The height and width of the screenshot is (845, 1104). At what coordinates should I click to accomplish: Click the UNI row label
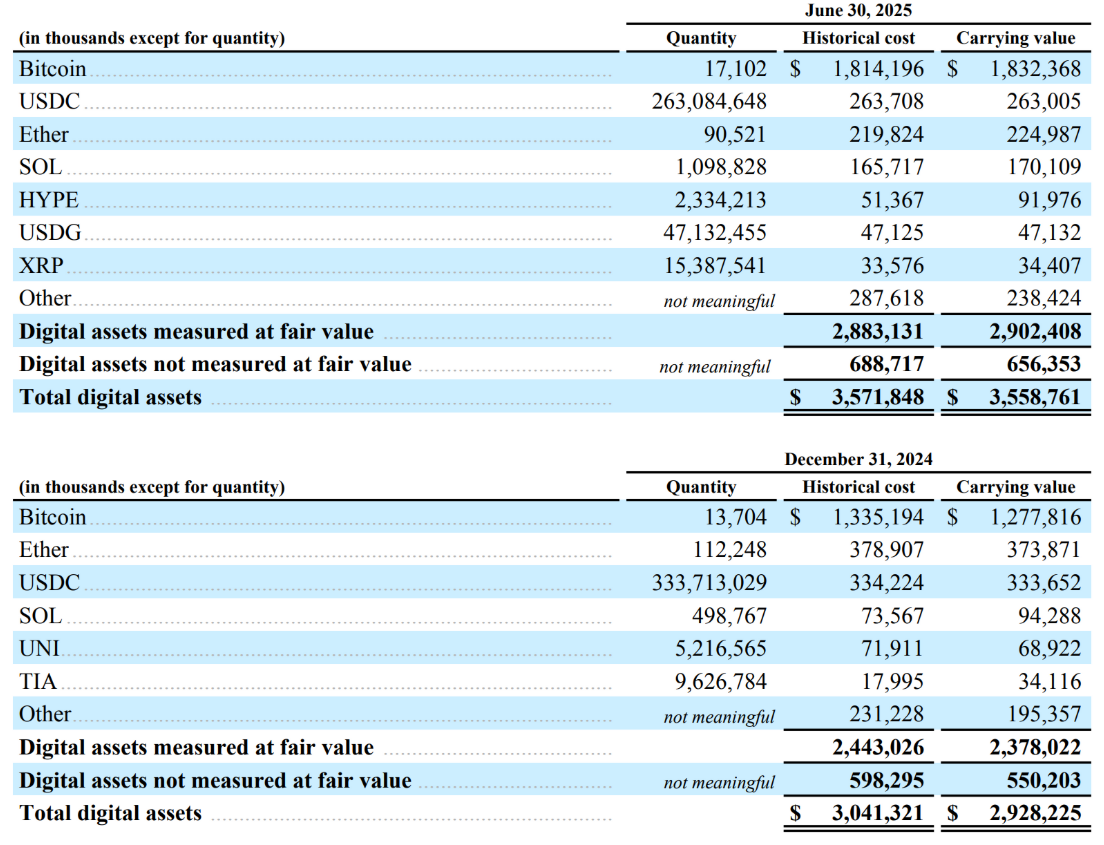click(39, 649)
